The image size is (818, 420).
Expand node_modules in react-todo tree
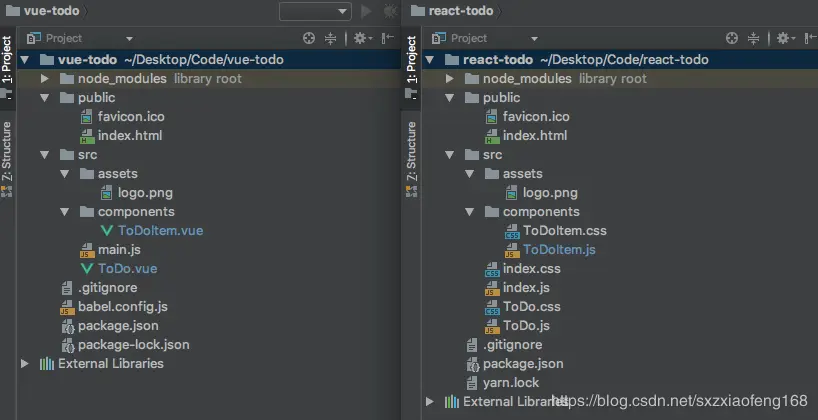click(449, 79)
